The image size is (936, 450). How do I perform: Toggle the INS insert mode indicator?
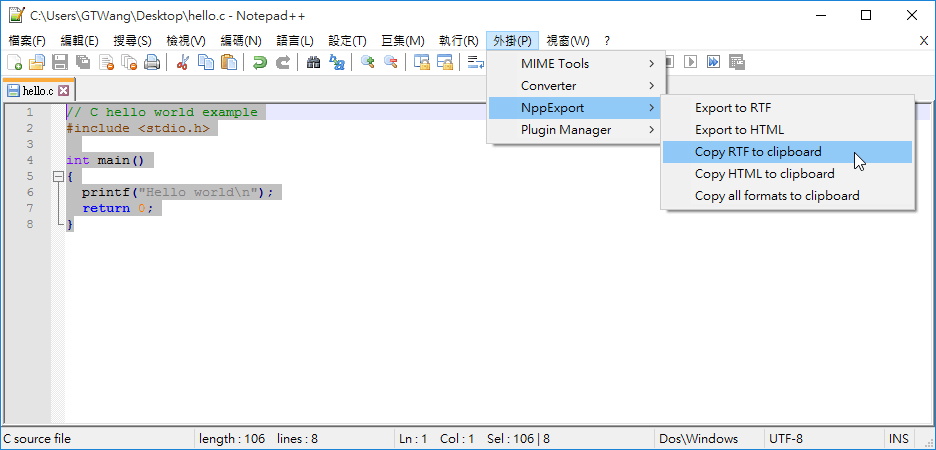[898, 439]
